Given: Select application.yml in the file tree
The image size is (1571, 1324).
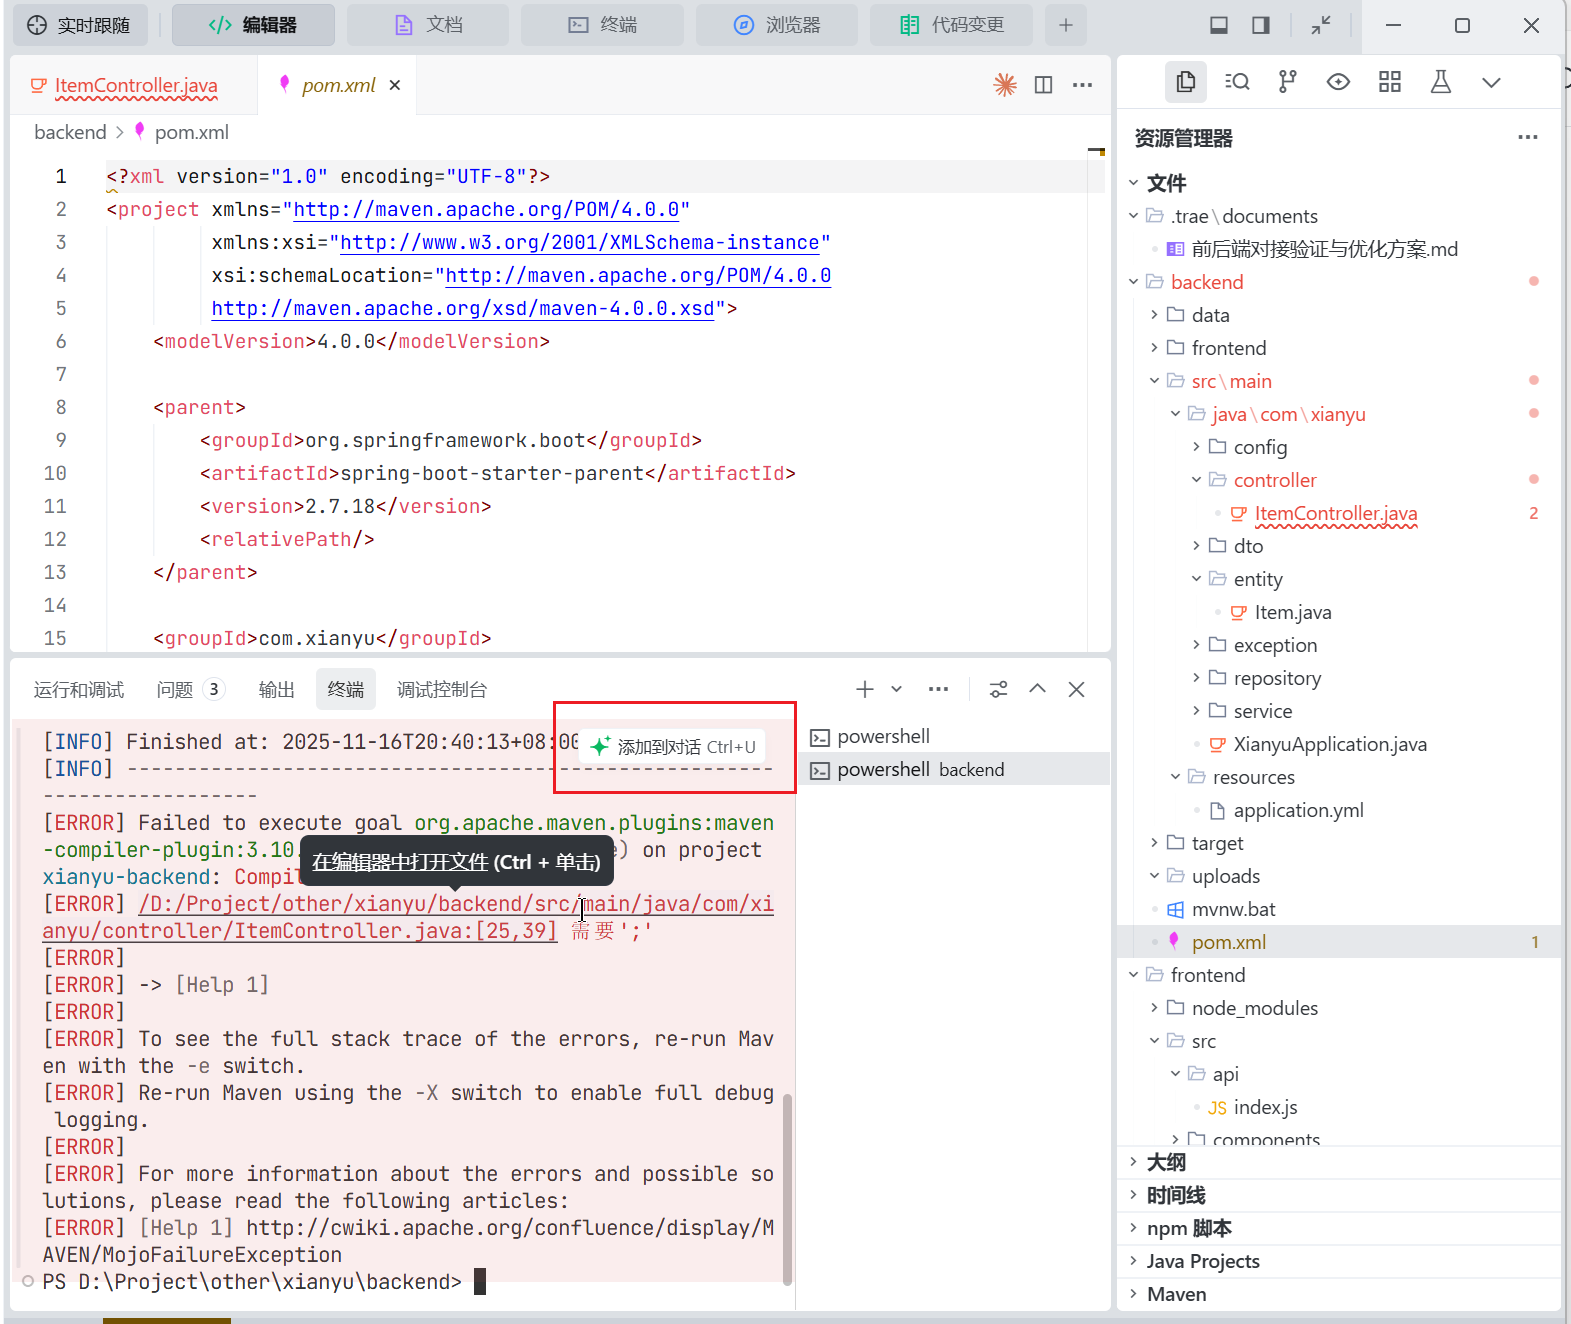Looking at the screenshot, I should click(1298, 810).
